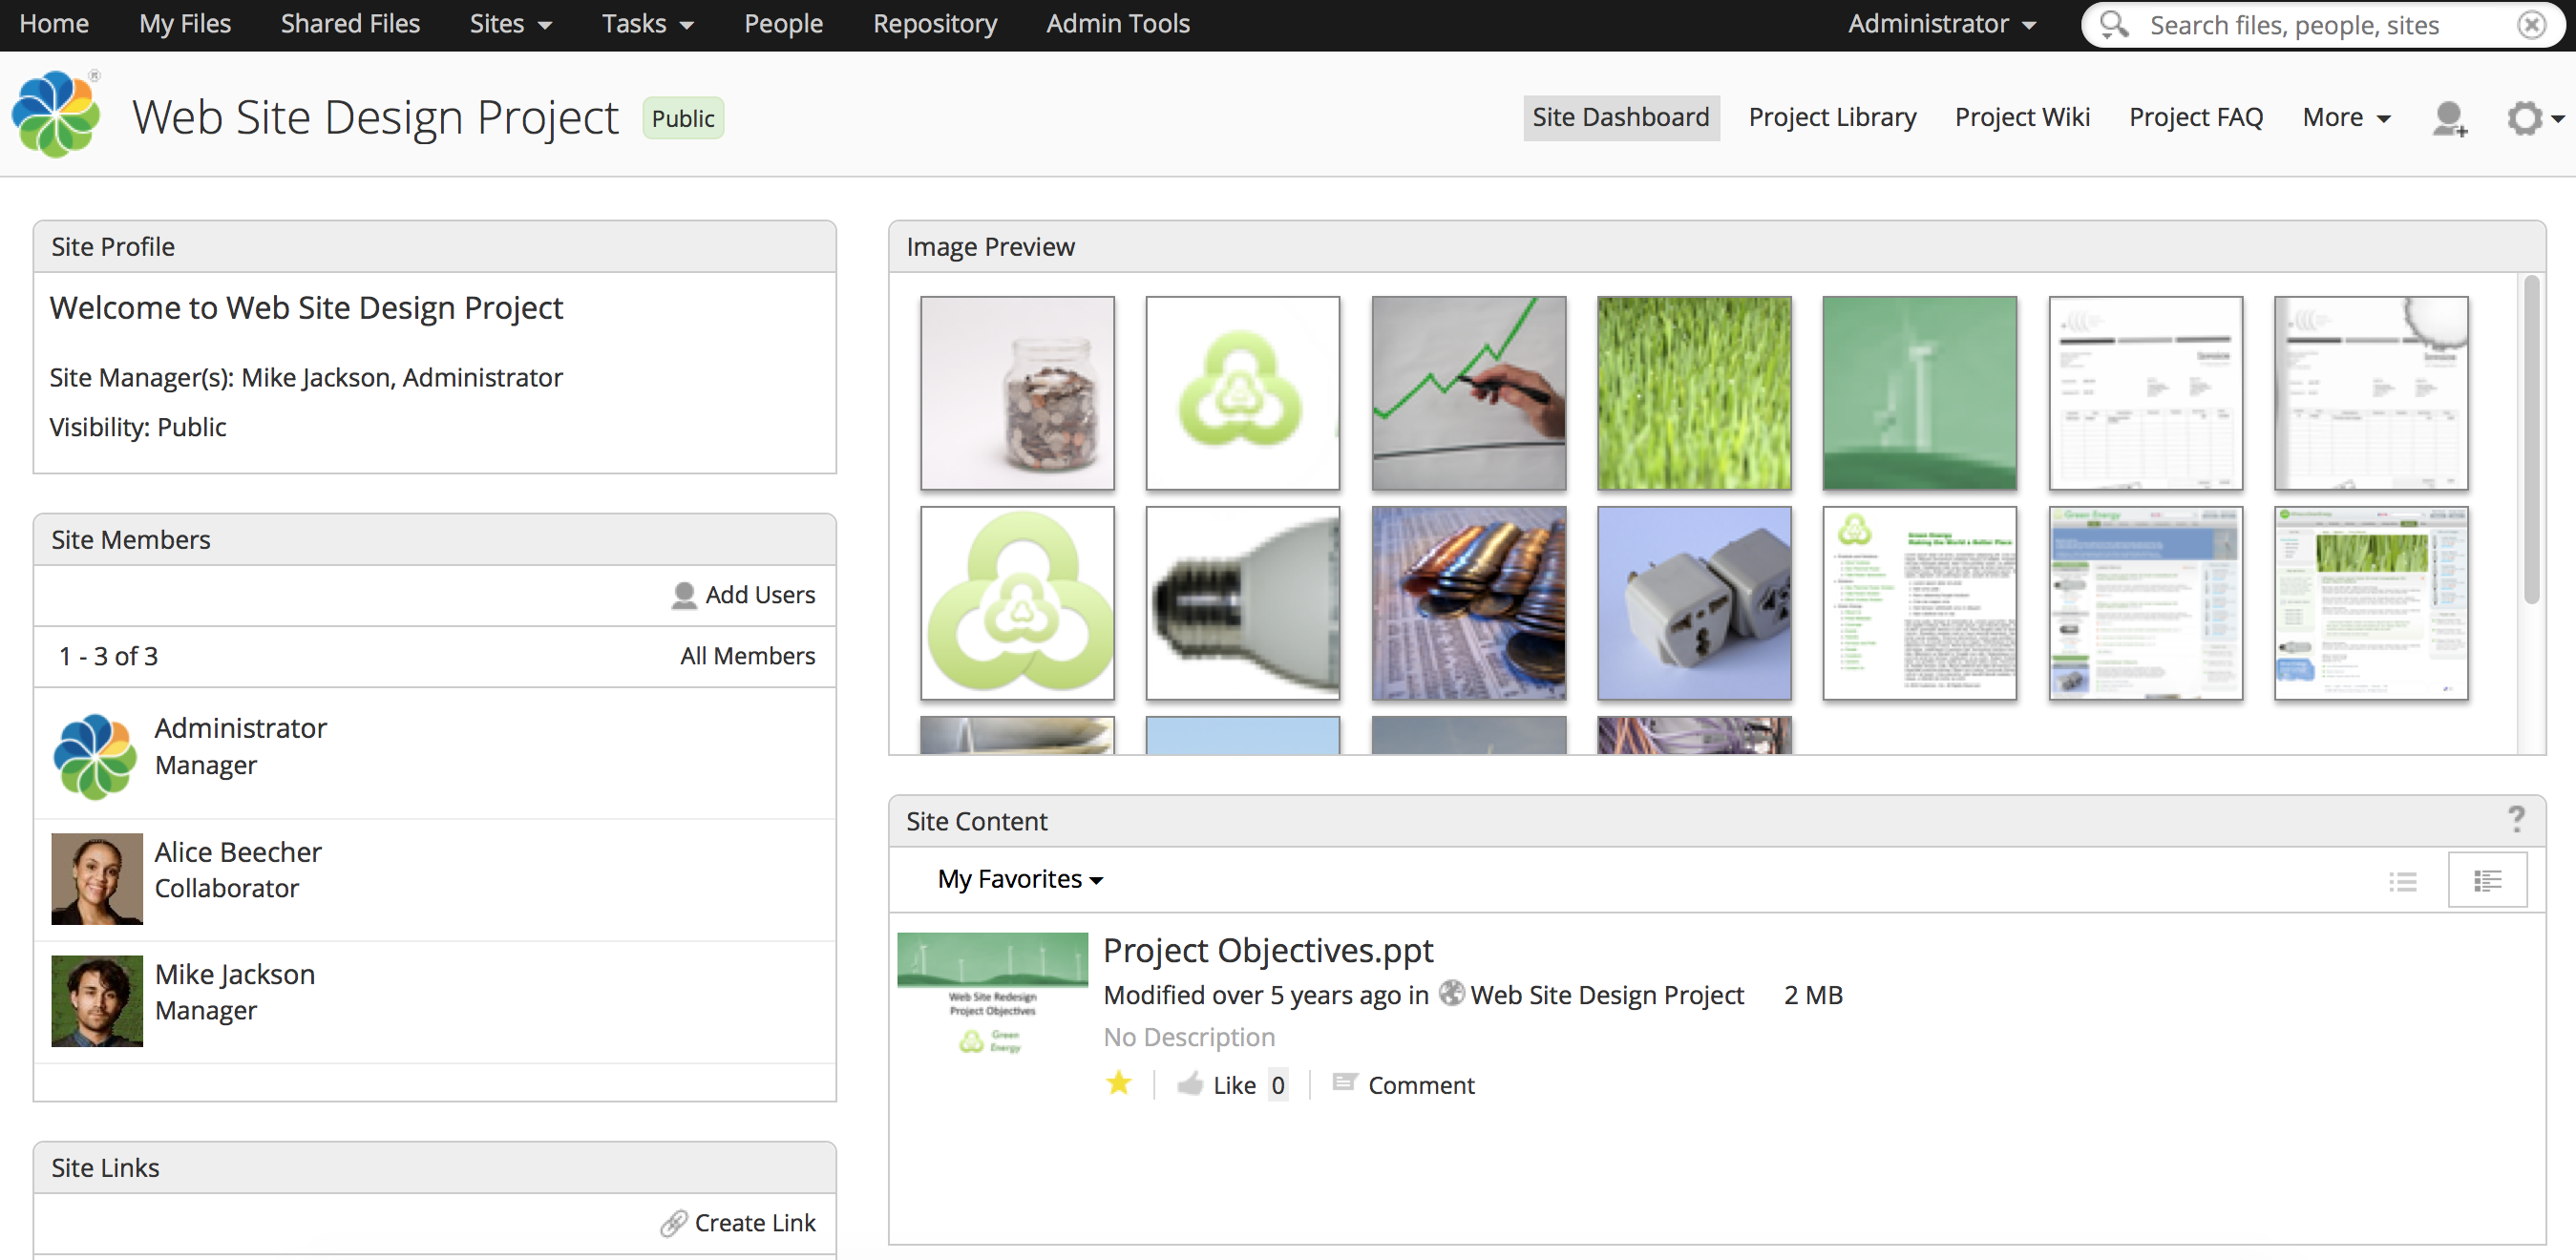2576x1260 pixels.
Task: Click the invite users icon in site header
Action: (x=2448, y=118)
